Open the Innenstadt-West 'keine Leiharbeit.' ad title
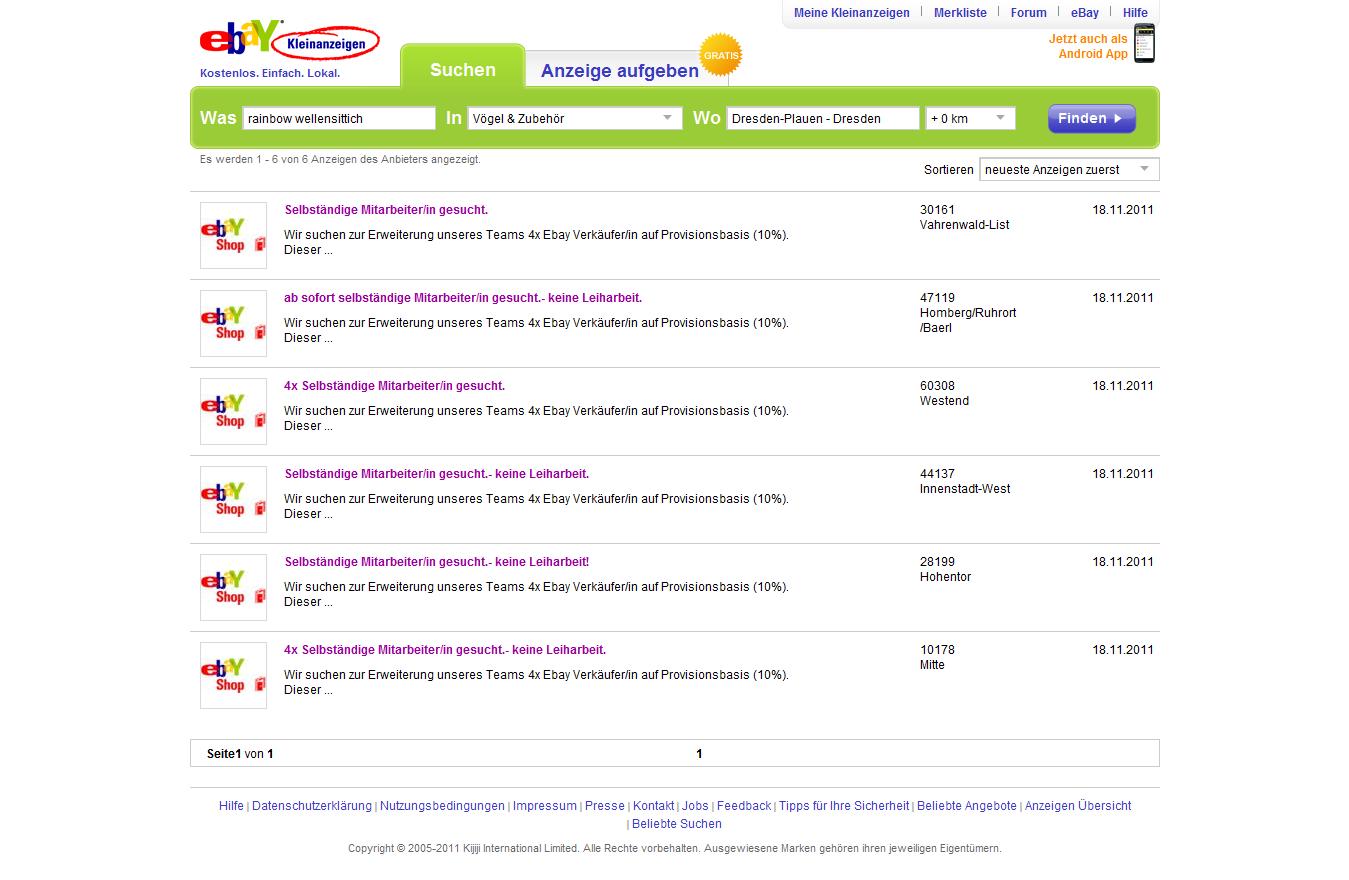This screenshot has height=880, width=1349. pos(437,474)
